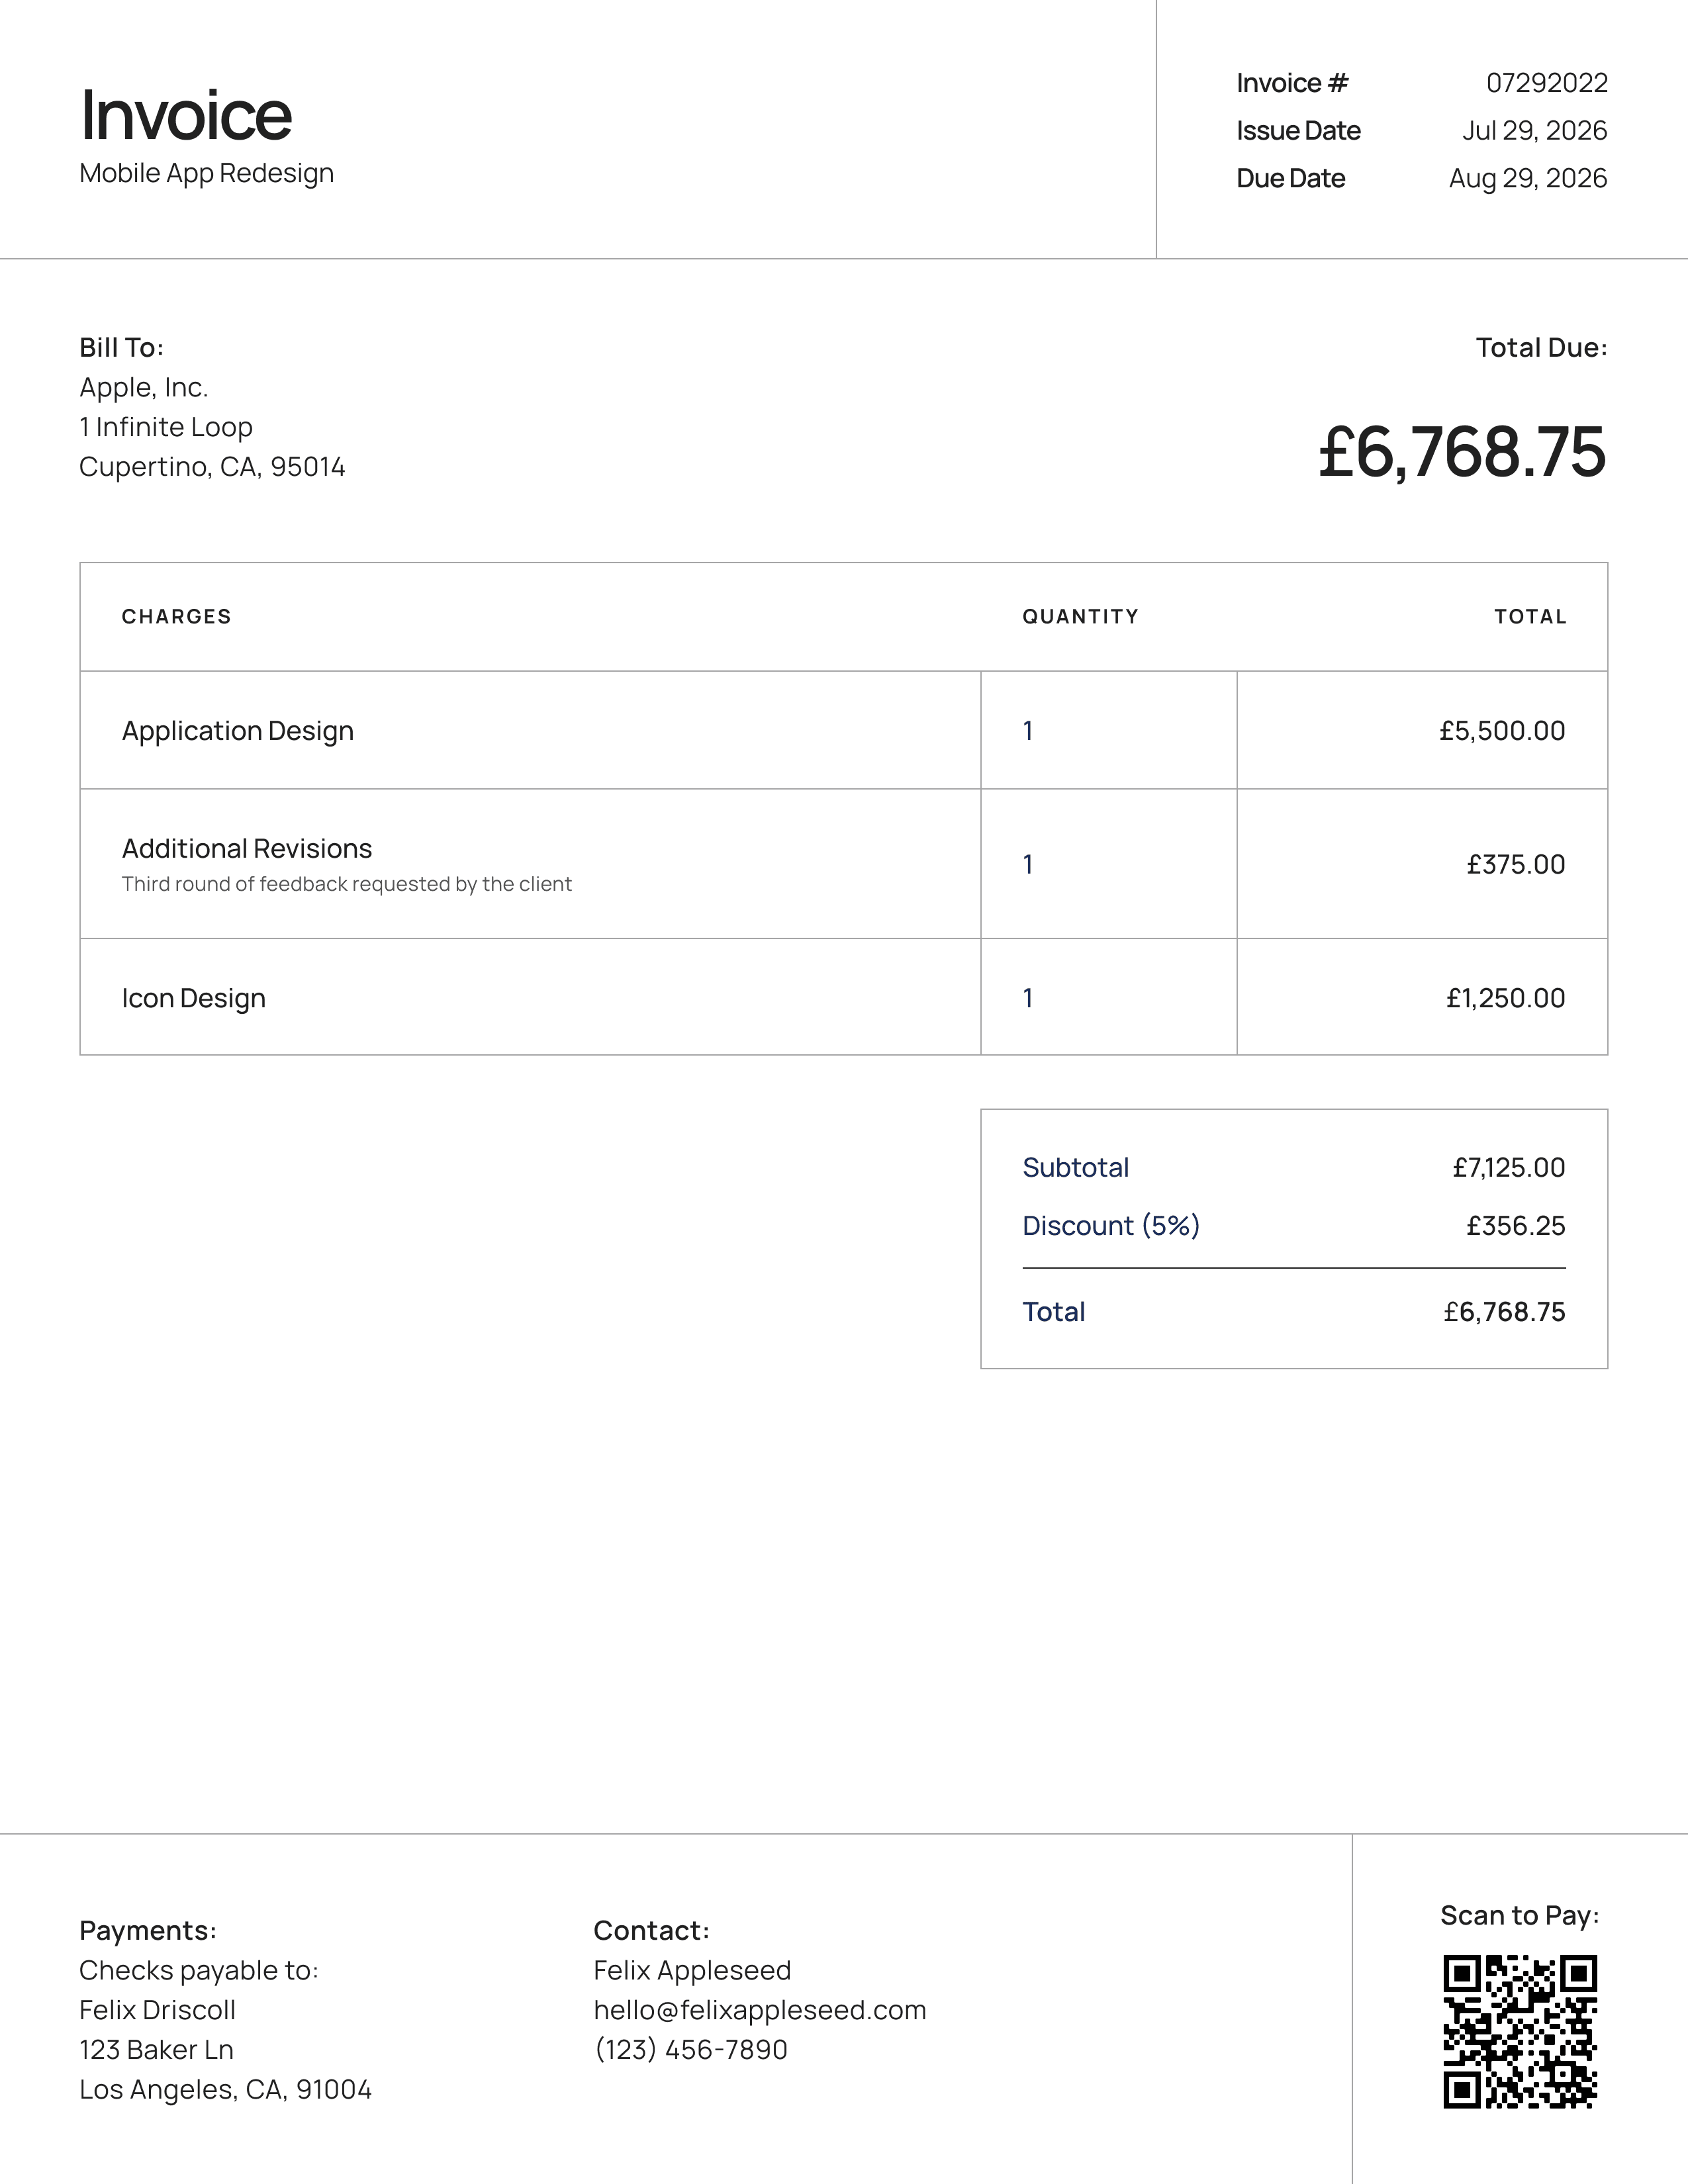Click the large Total Due amount £6,768.75
This screenshot has height=2184, width=1688.
click(x=1463, y=452)
